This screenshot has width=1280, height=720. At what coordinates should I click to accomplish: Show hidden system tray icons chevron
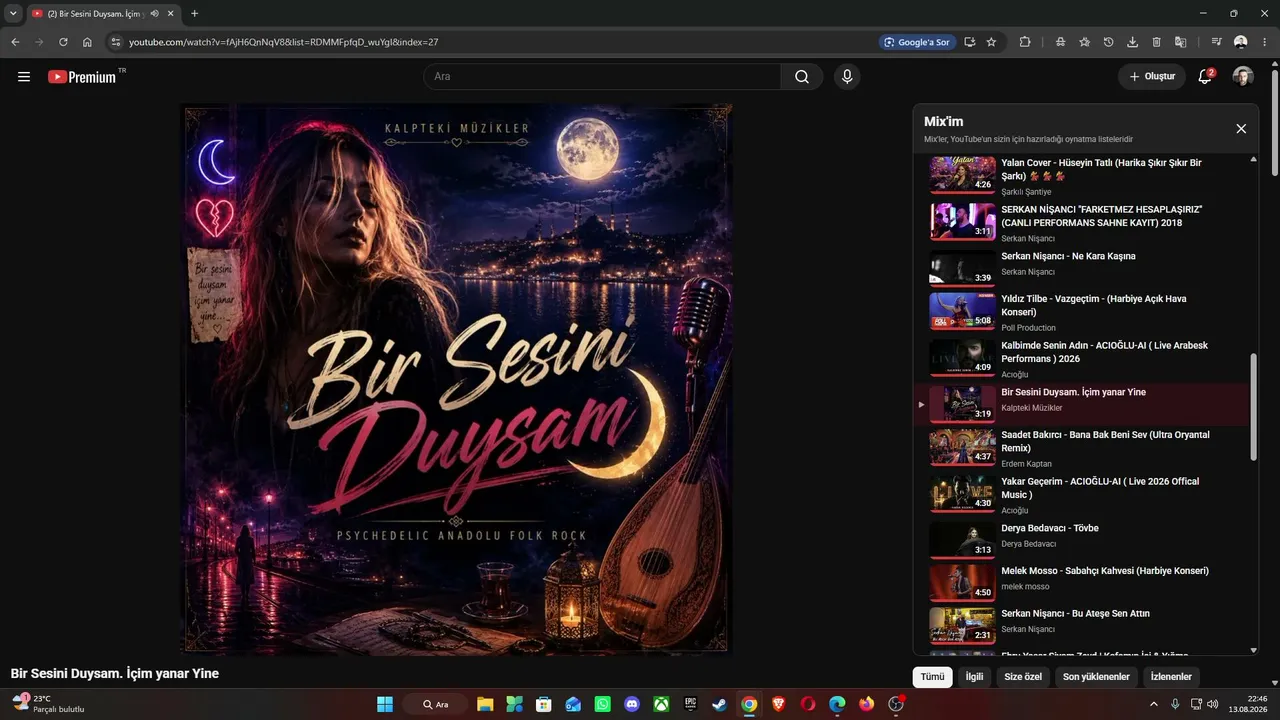[x=1153, y=704]
